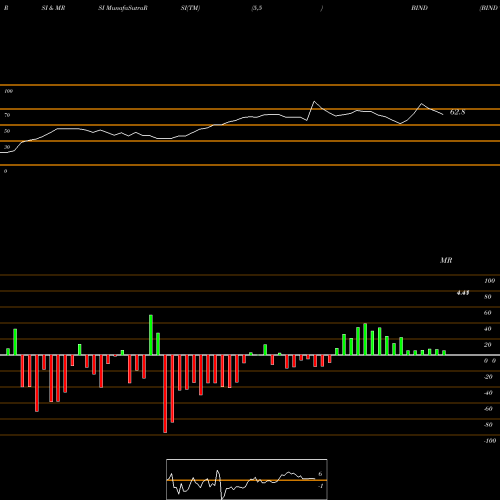Click the -80 label on the MR axis
The width and height of the screenshot is (500, 500).
pyautogui.click(x=488, y=425)
